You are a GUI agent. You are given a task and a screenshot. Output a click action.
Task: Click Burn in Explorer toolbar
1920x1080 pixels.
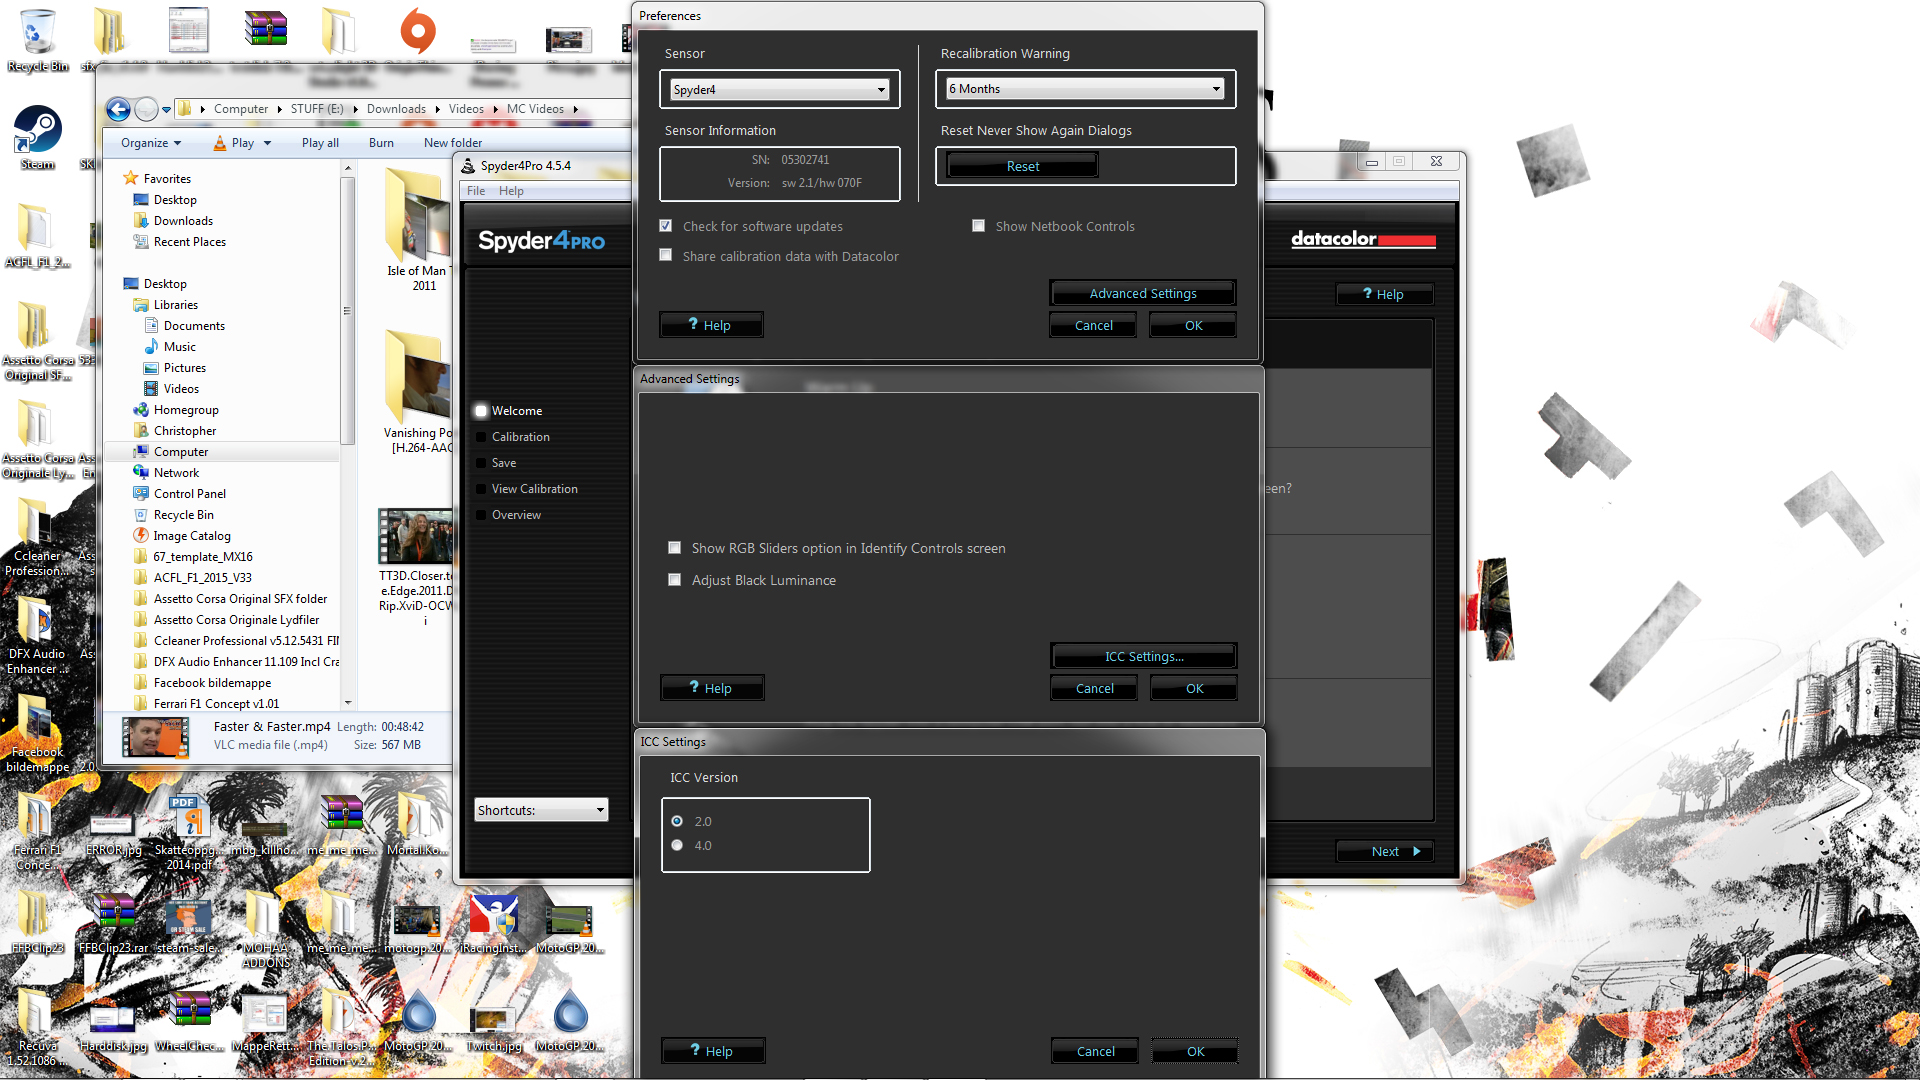click(381, 143)
